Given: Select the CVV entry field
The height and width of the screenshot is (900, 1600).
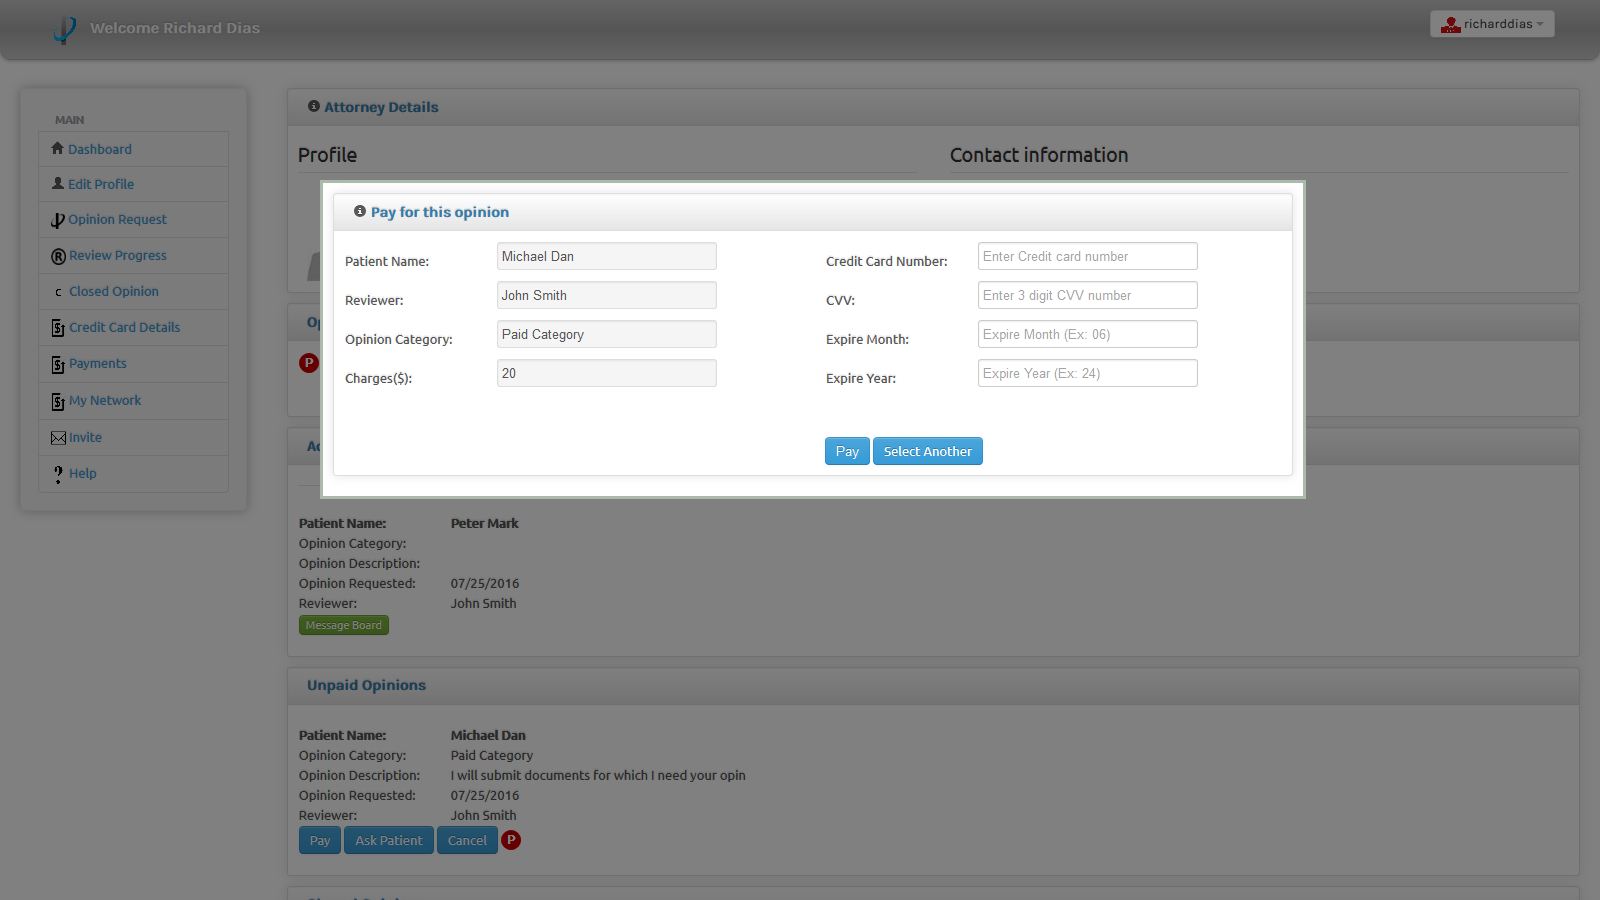Looking at the screenshot, I should click(1087, 295).
